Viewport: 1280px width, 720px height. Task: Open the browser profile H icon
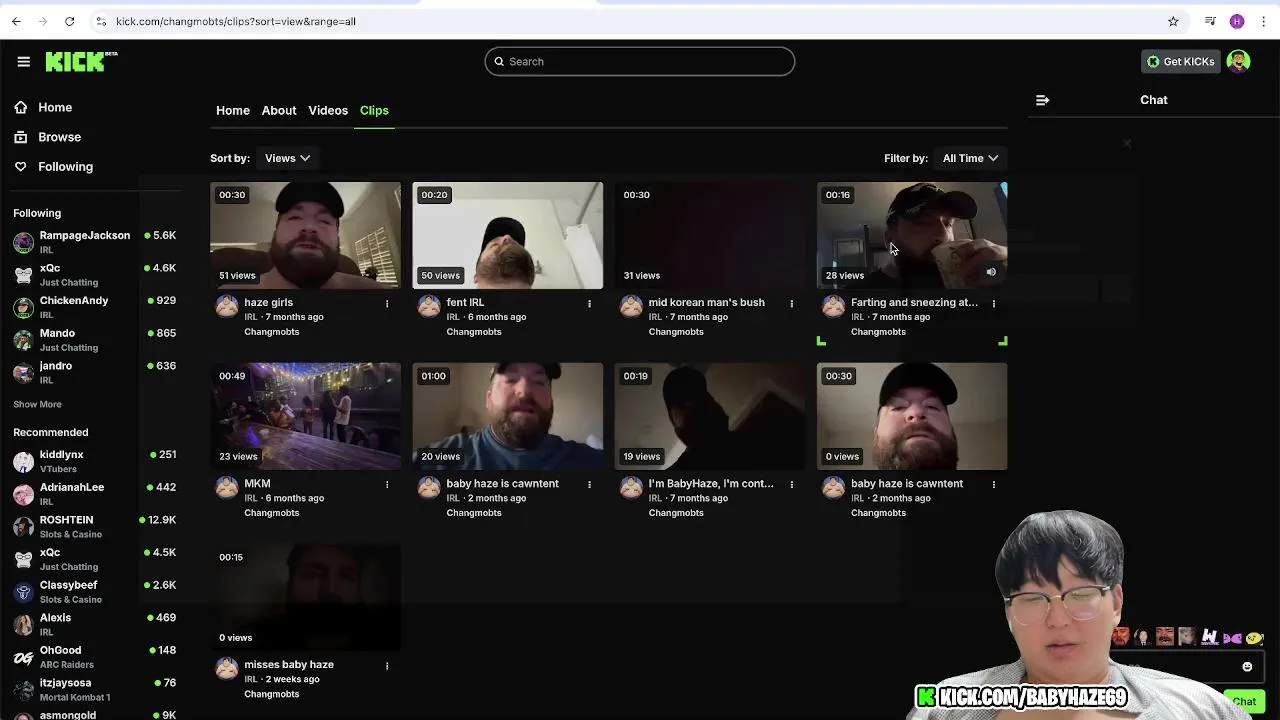click(x=1237, y=21)
